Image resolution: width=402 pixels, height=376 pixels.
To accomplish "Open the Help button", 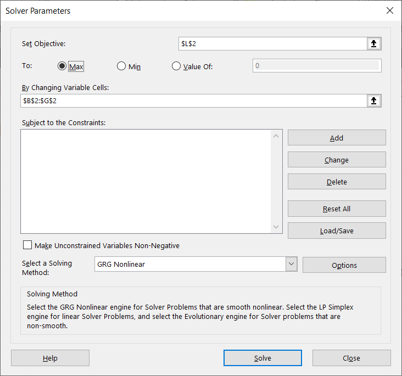I will click(50, 358).
